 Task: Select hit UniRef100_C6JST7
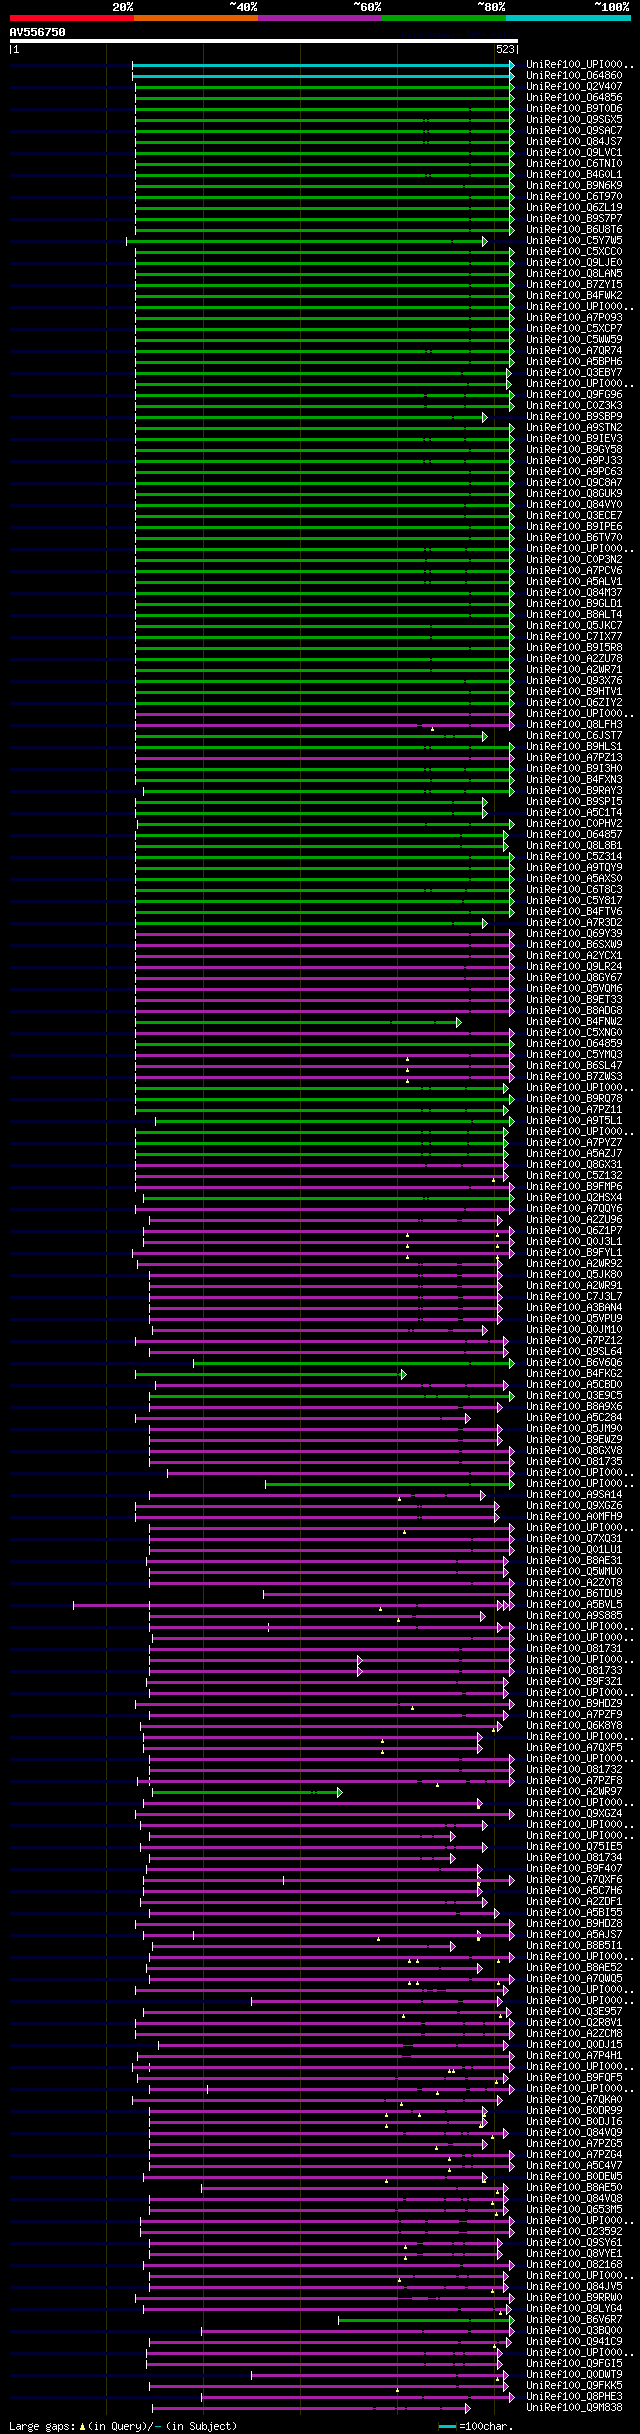click(x=574, y=735)
